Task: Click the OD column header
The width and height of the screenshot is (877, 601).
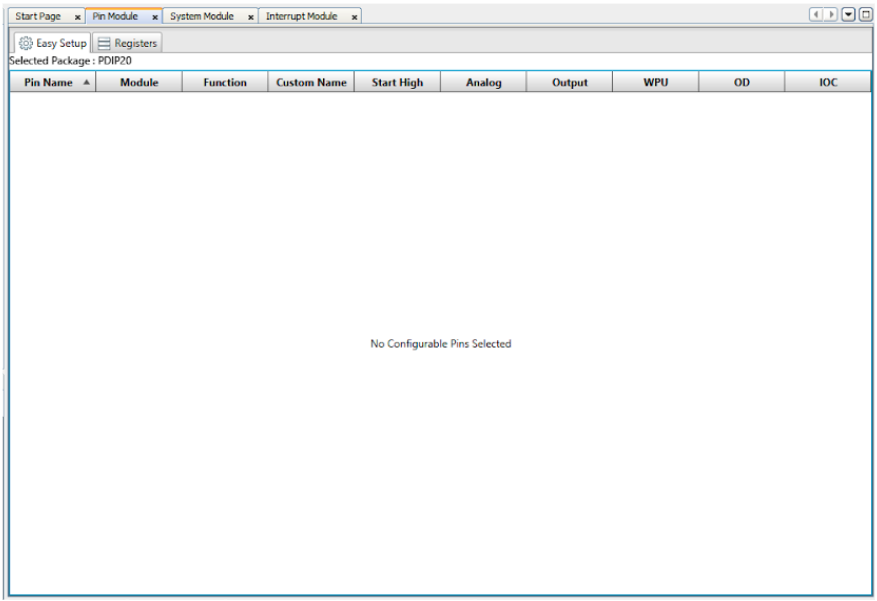Action: [742, 82]
